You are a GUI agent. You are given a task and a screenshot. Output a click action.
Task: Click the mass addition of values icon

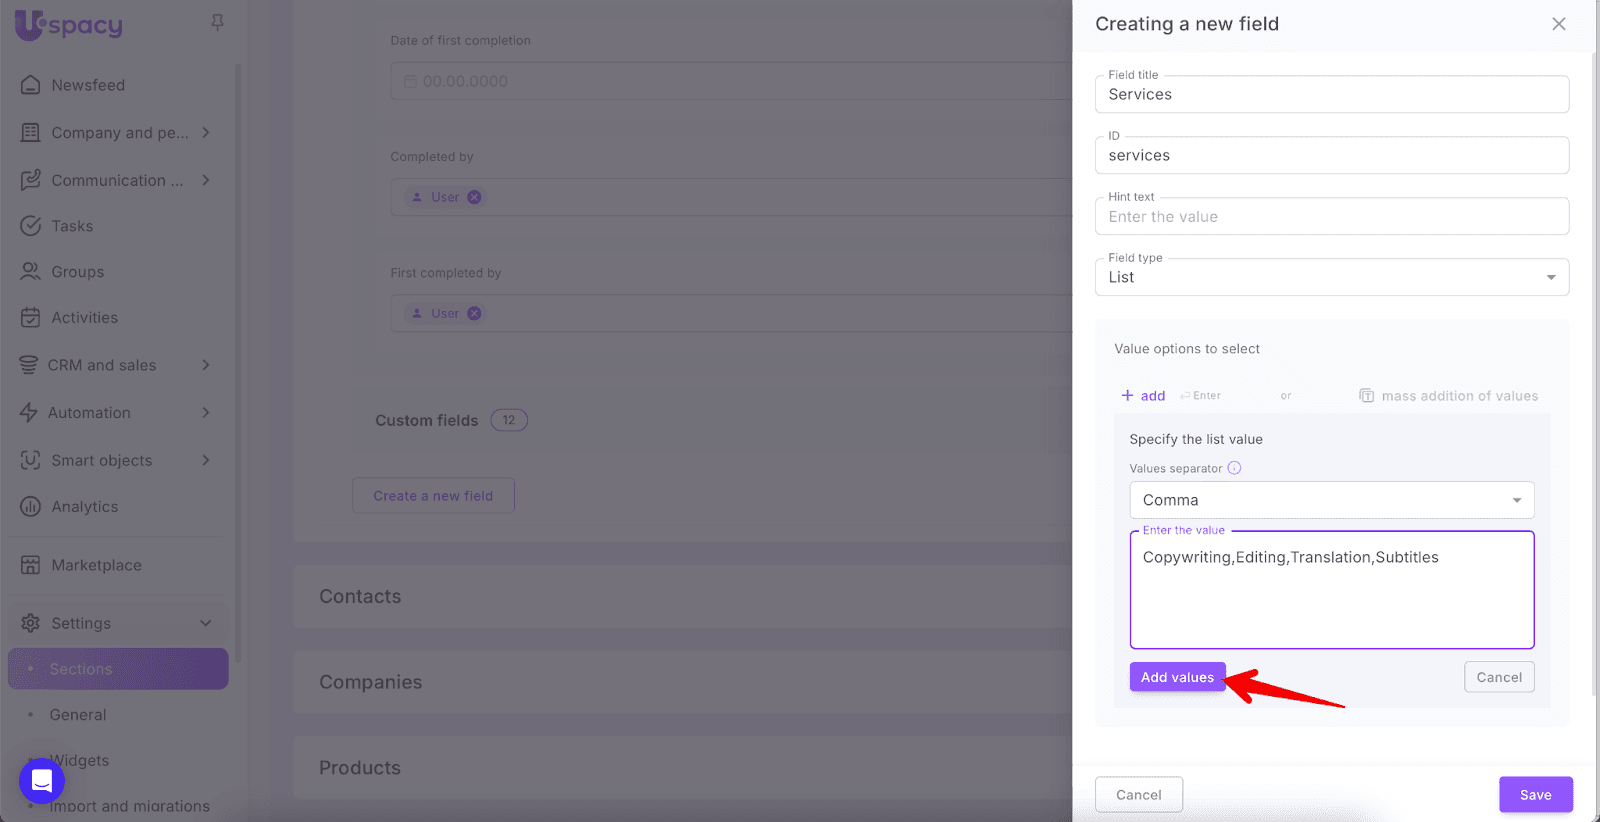point(1366,396)
